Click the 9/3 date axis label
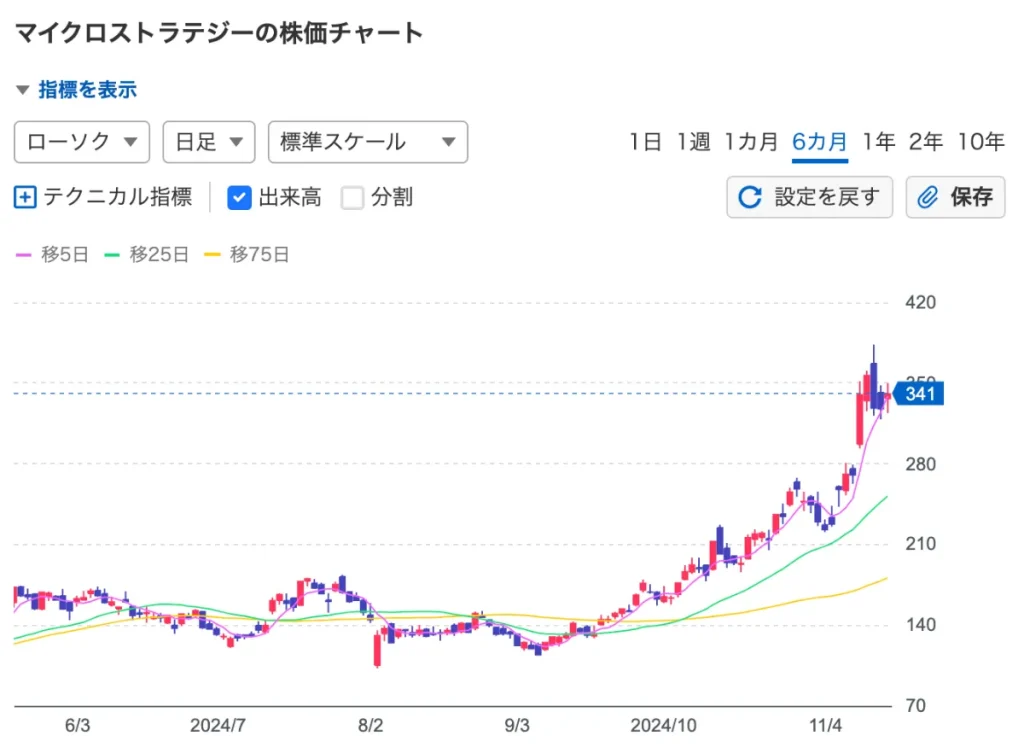Viewport: 1024px width, 747px height. [517, 725]
